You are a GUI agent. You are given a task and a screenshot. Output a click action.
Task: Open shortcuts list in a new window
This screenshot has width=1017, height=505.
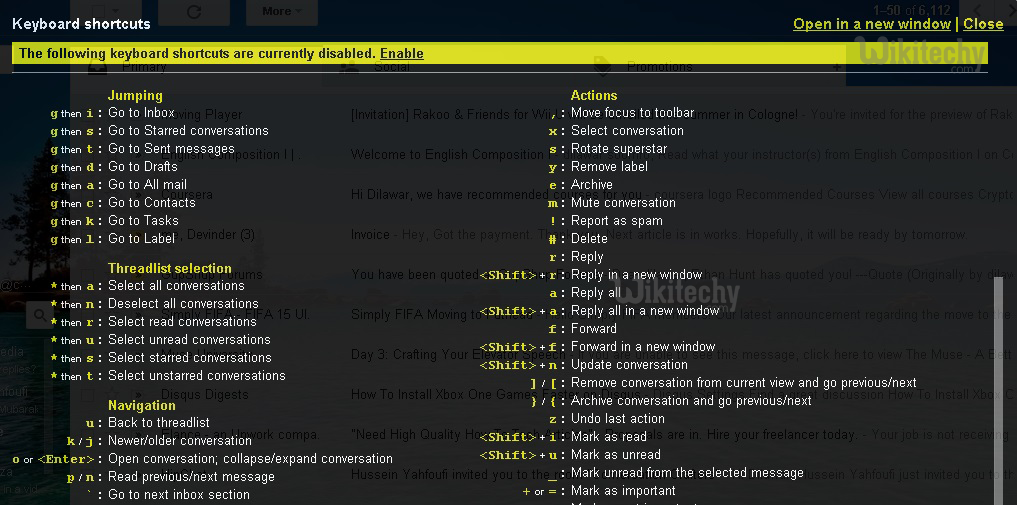[871, 24]
